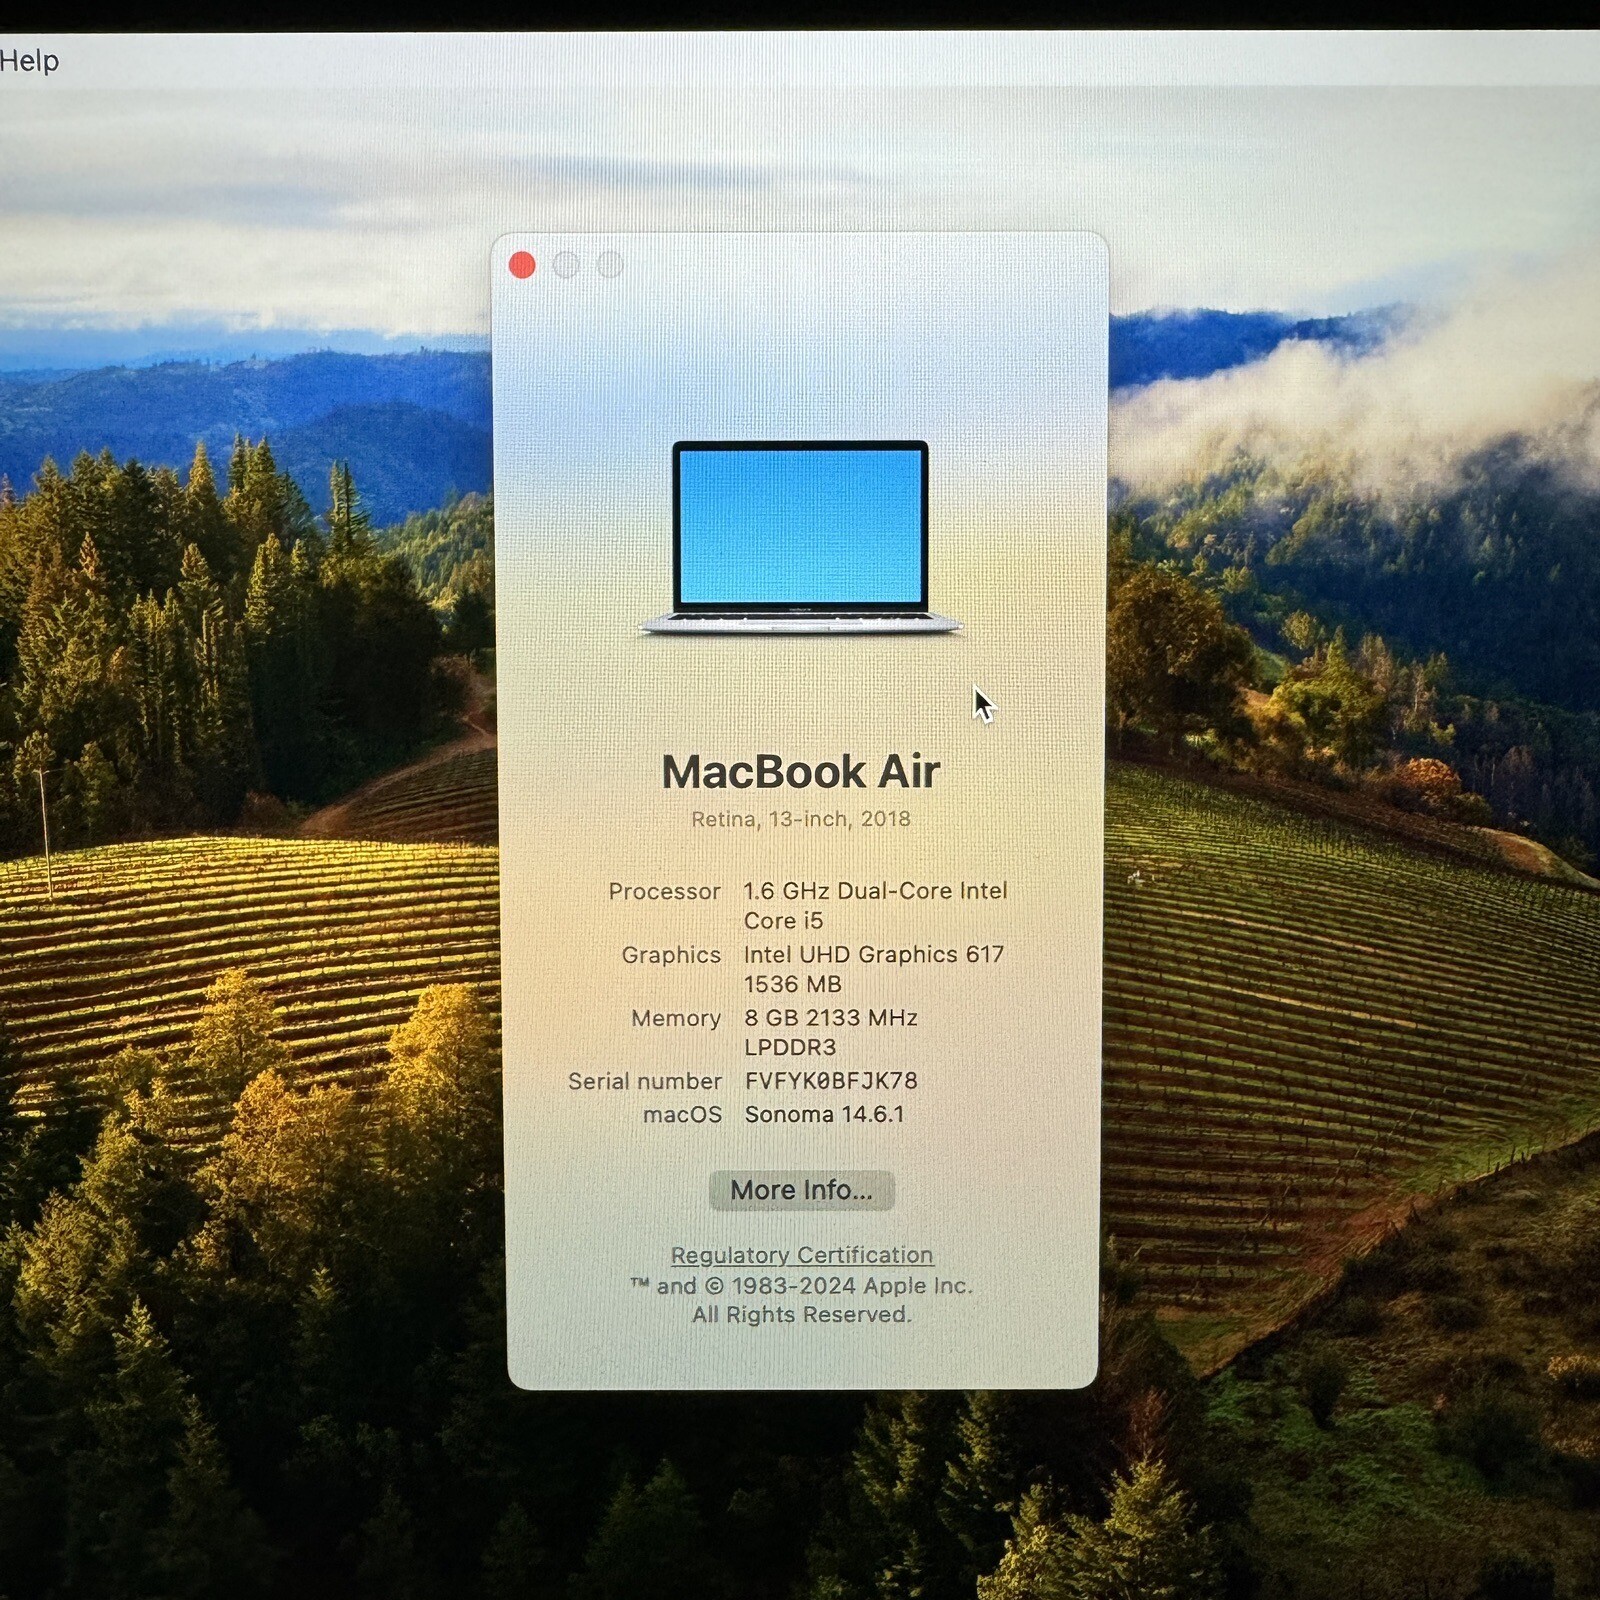Screen dimensions: 1600x1600
Task: Click the 1983-2024 Apple Inc. copyright text
Action: [801, 1286]
